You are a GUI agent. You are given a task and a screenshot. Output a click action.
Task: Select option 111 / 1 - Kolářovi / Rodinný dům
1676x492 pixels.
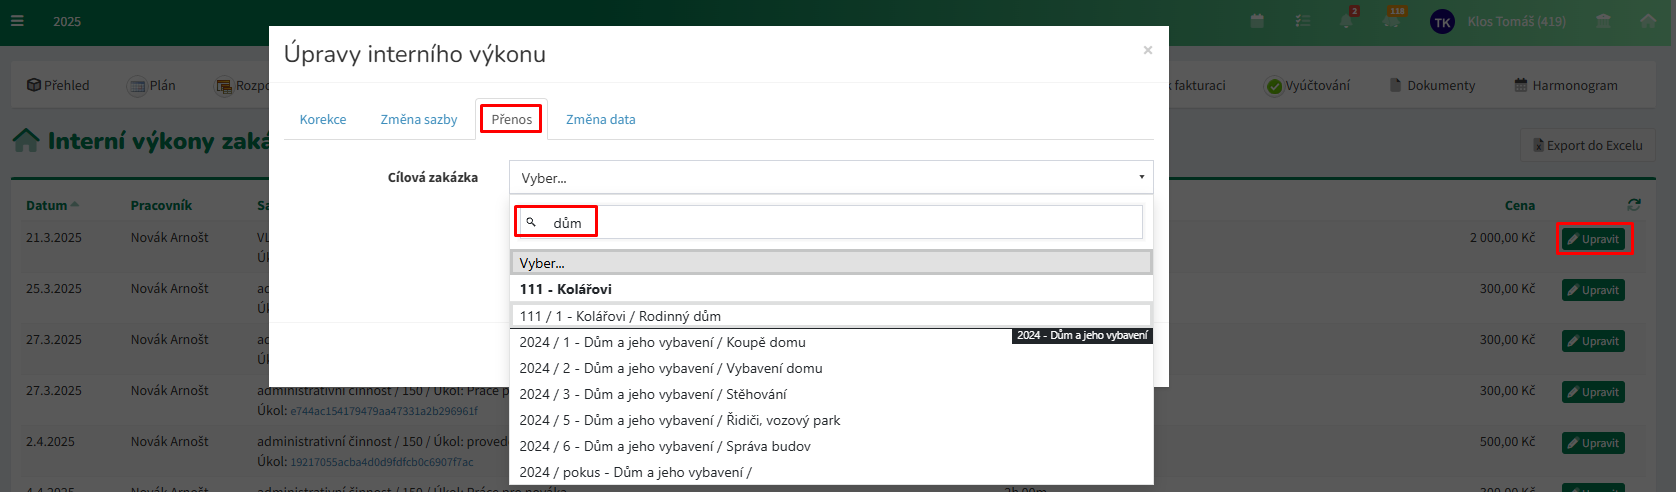tap(620, 316)
